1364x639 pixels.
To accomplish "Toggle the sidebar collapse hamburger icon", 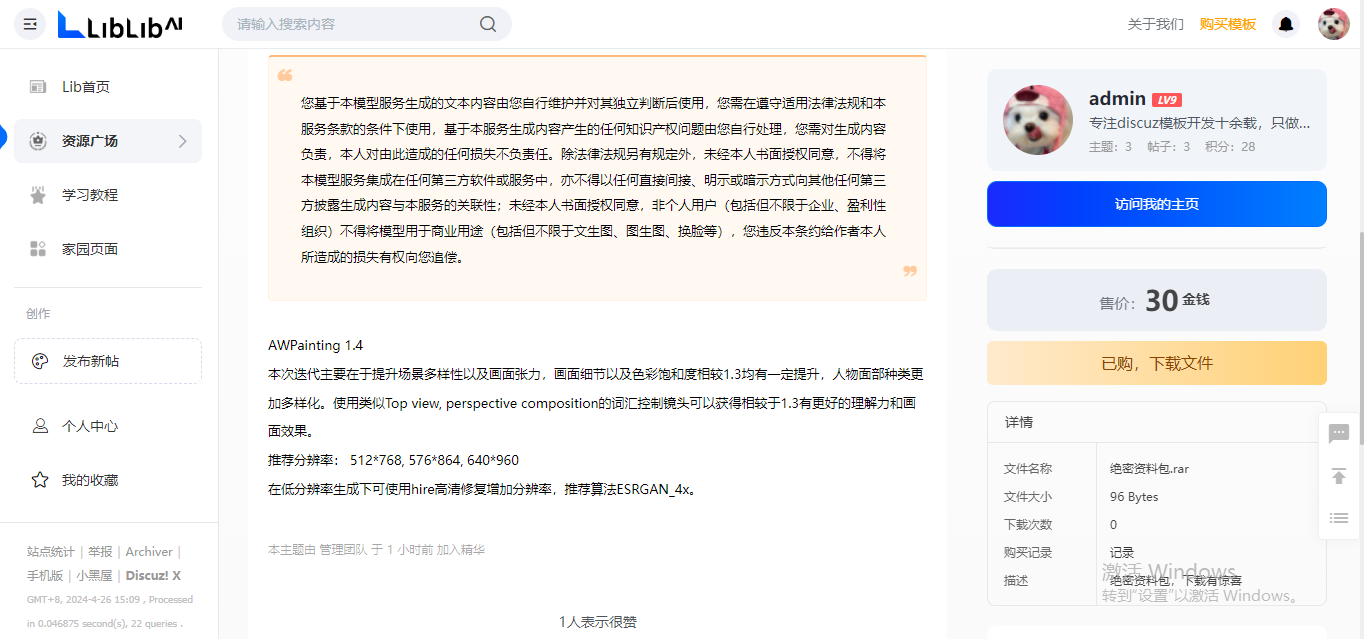I will [x=30, y=24].
